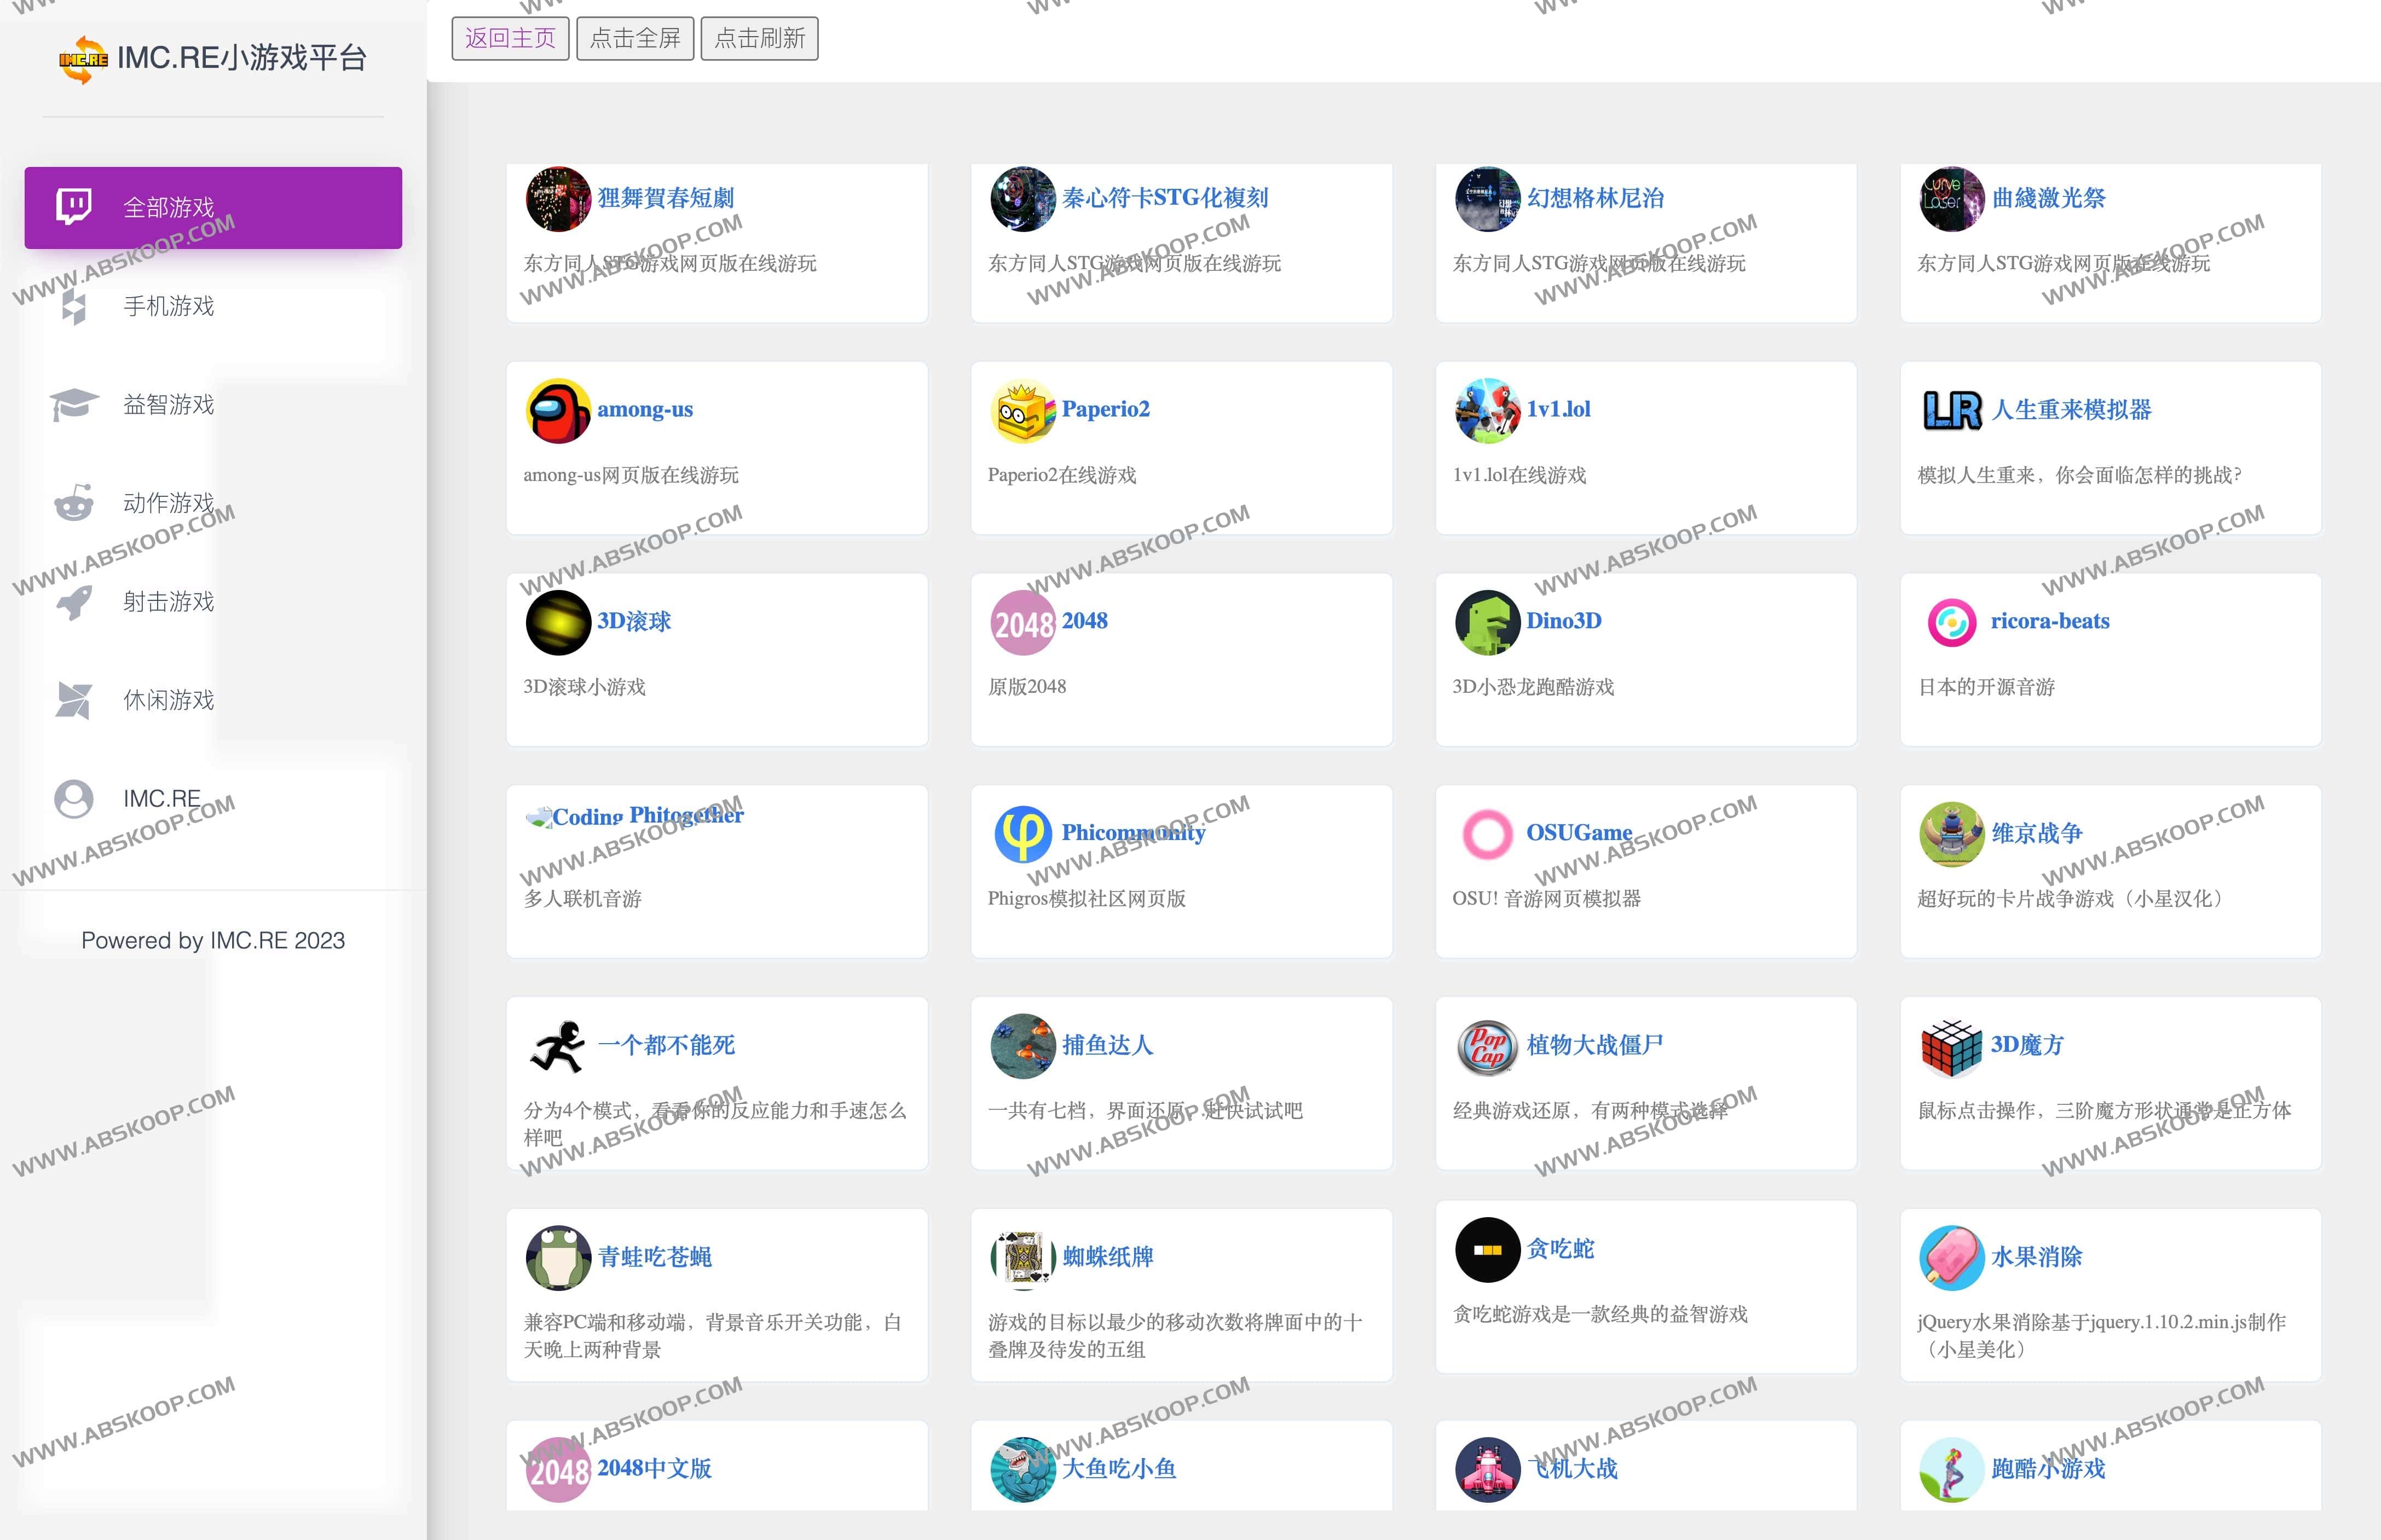Click the among-us red crewmate icon
Viewport: 2381px width, 1540px height.
point(558,410)
